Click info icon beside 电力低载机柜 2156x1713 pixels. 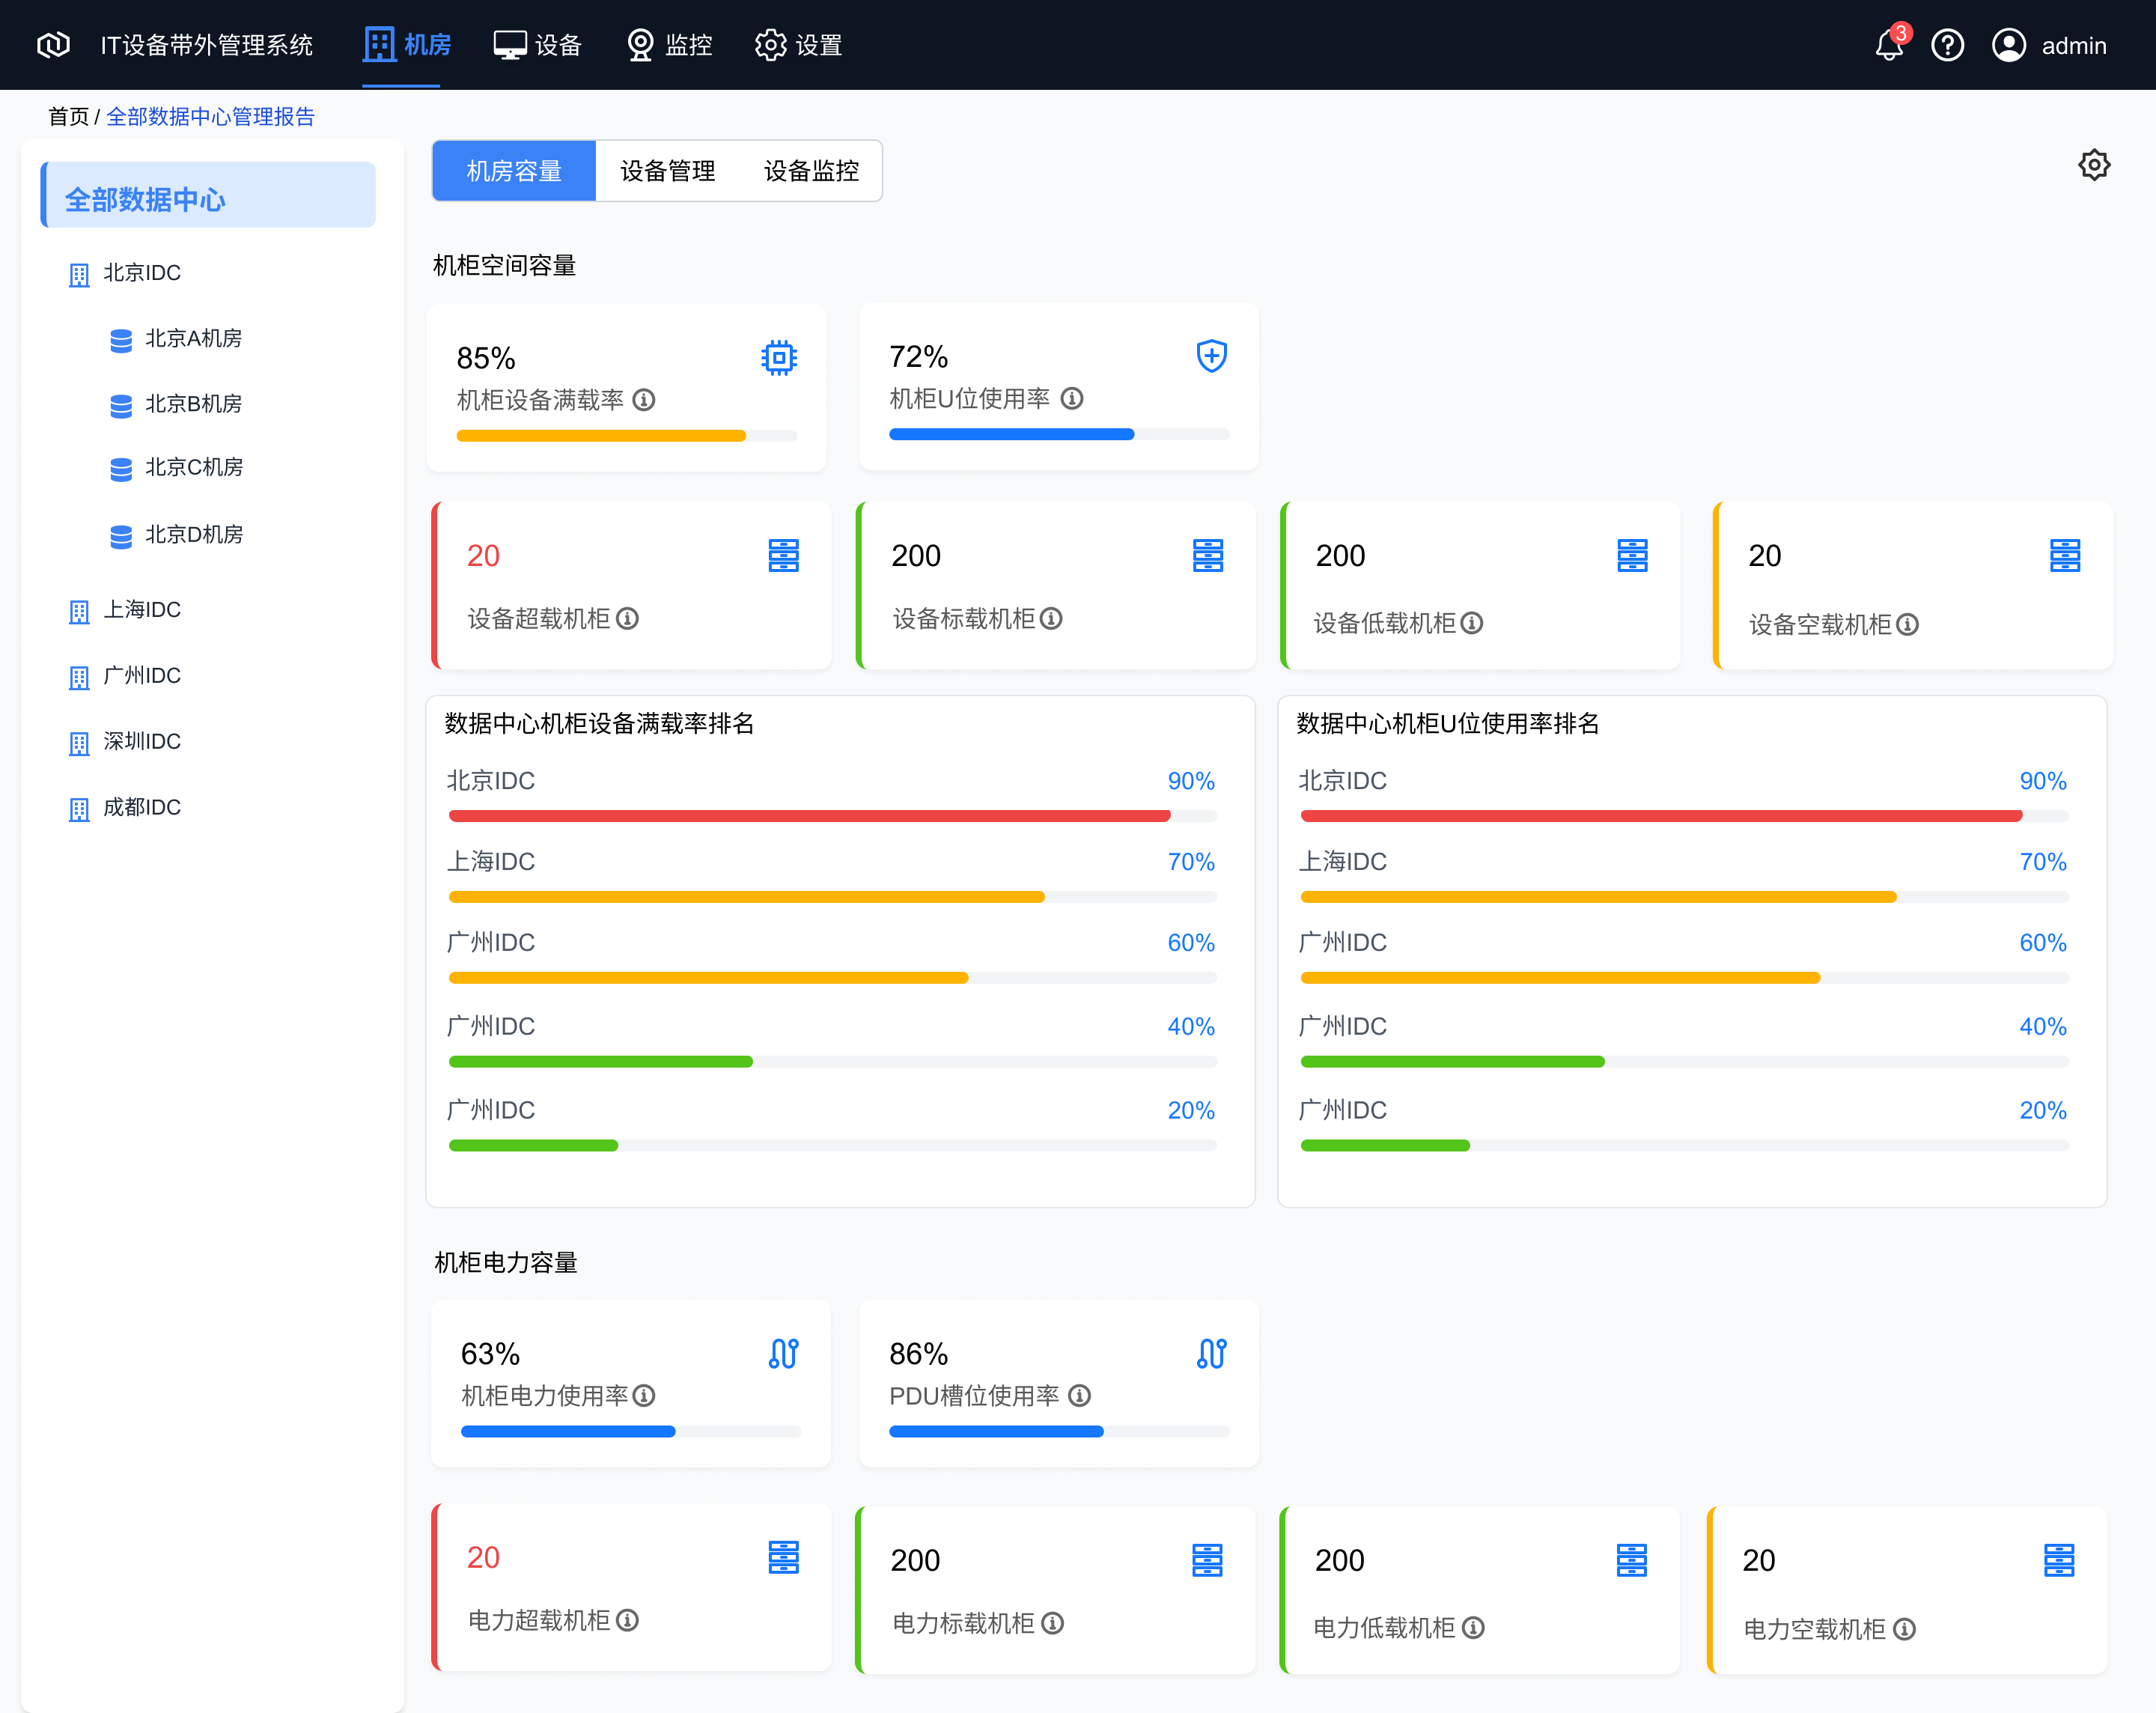click(1473, 1628)
